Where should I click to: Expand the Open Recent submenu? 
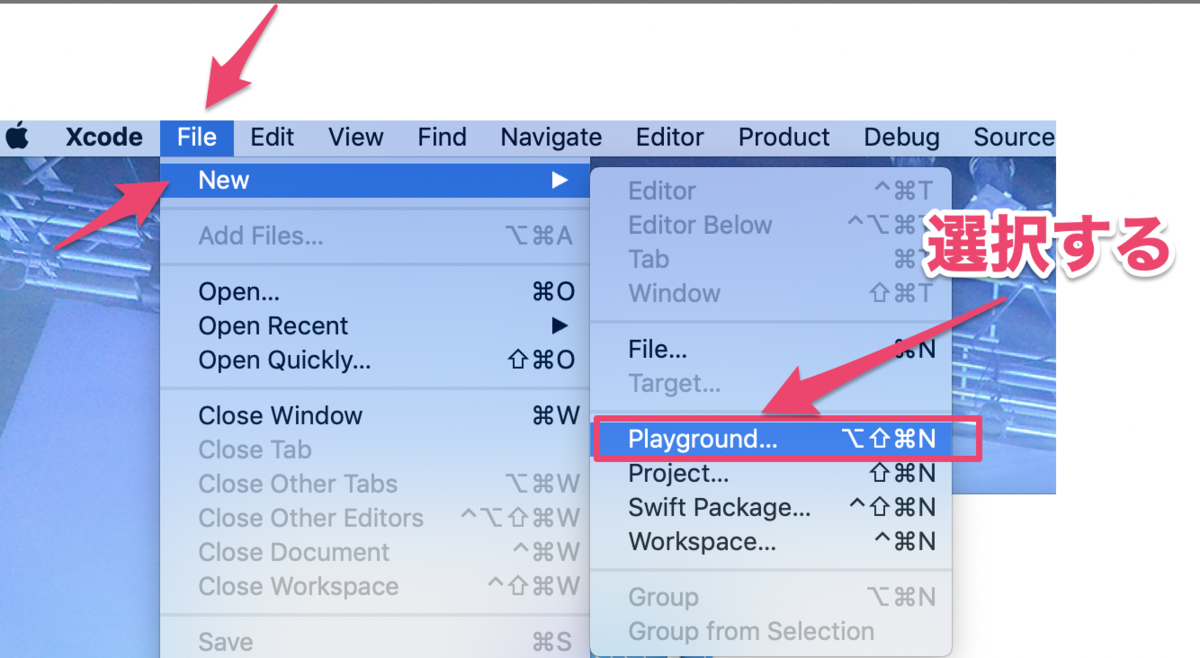(376, 326)
